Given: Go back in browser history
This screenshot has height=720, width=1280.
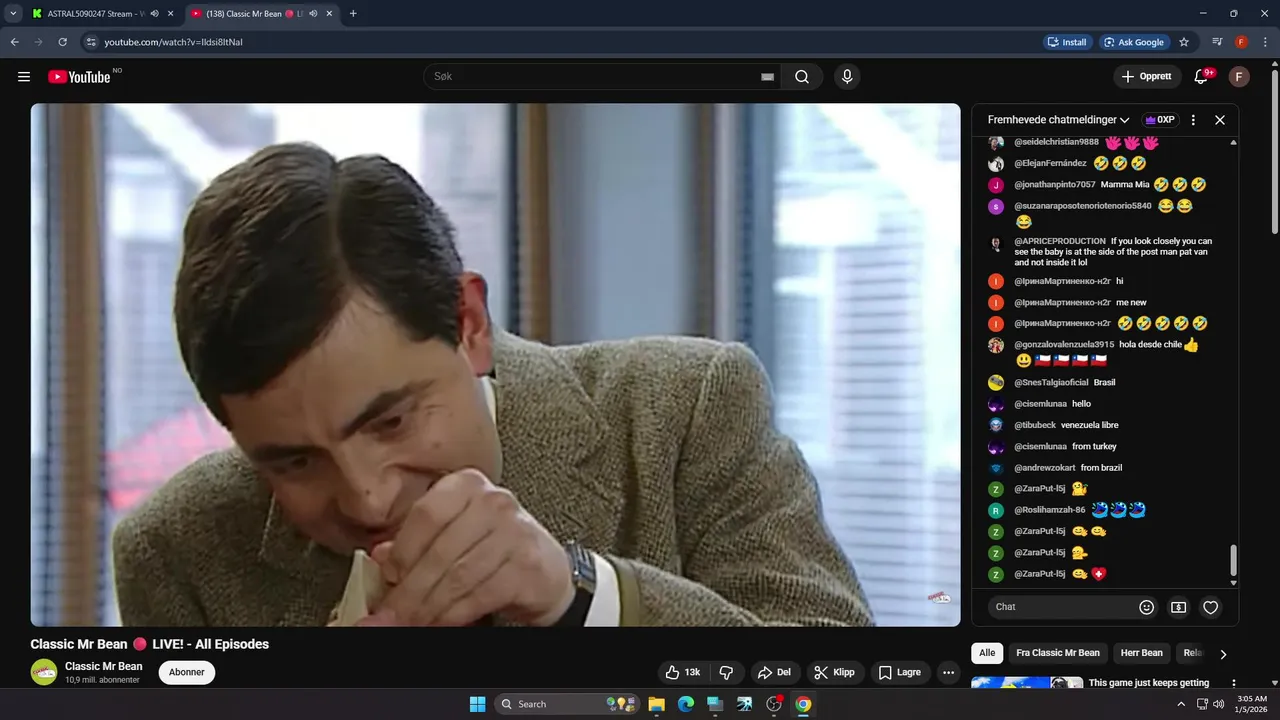Looking at the screenshot, I should [x=15, y=42].
